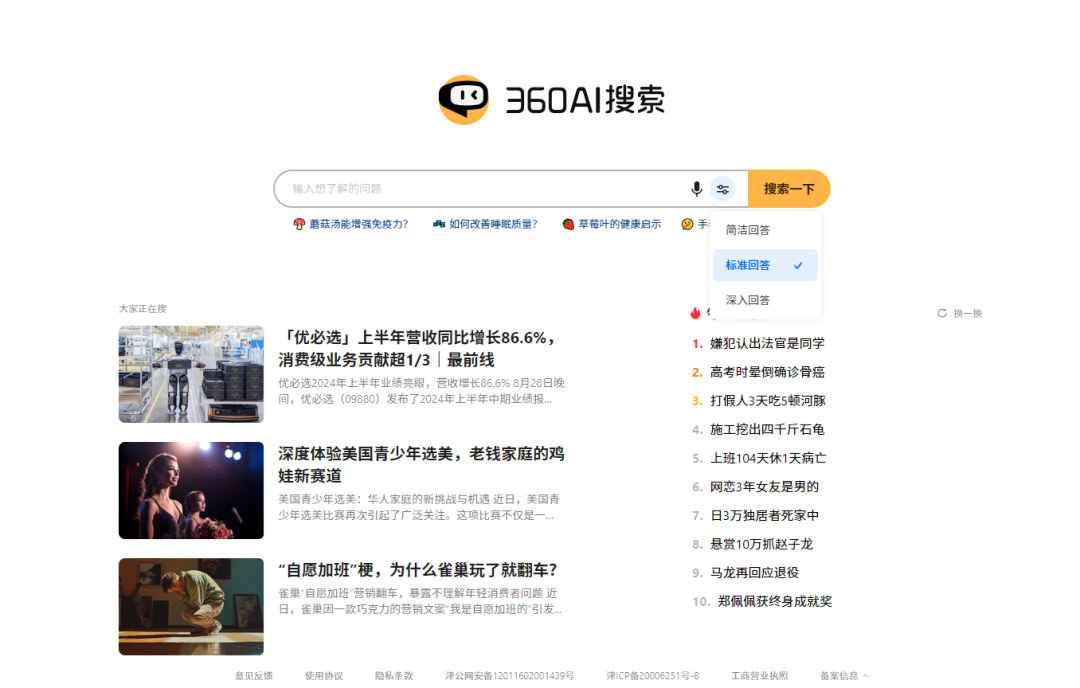Open hot search 上班104天休1天病亡
The image size is (1080, 688).
(768, 459)
